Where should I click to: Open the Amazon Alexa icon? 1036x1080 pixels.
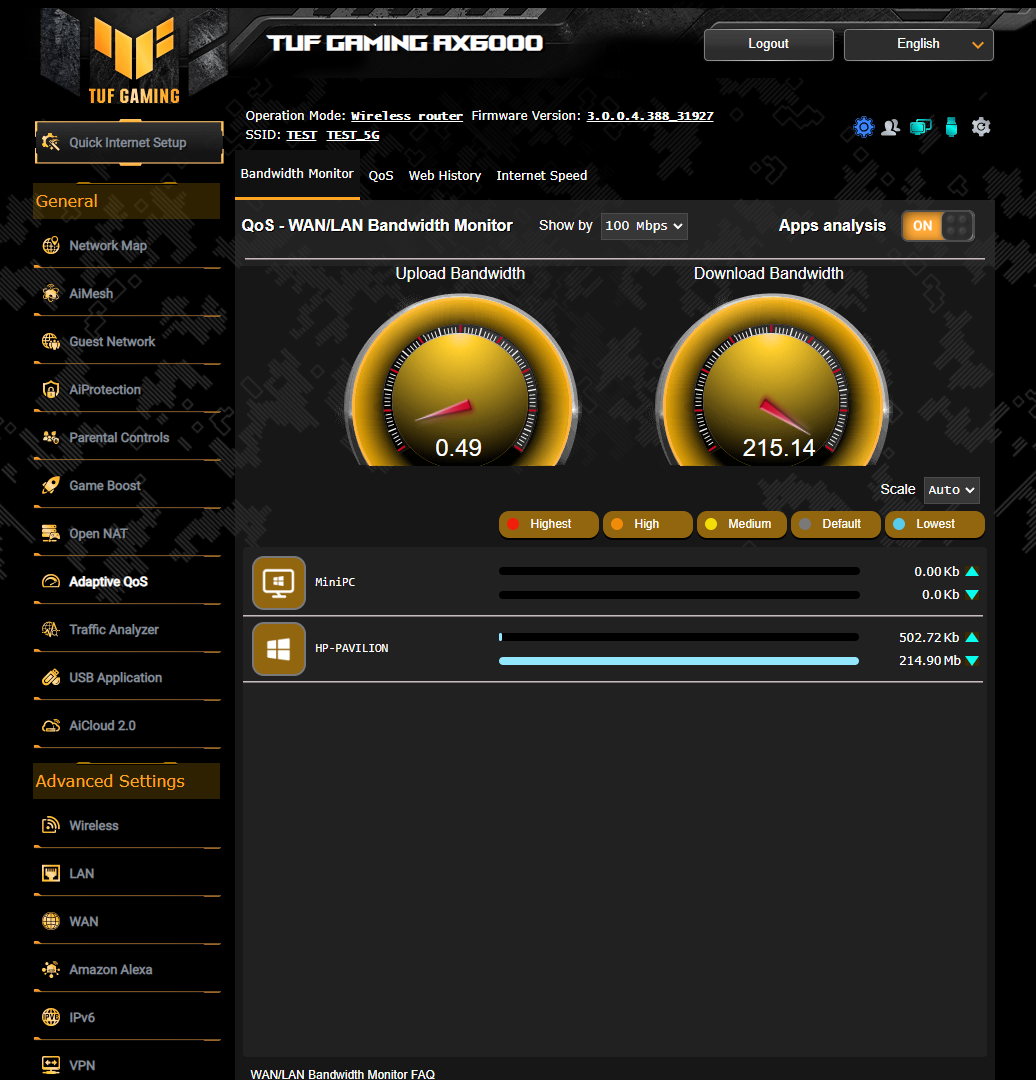(51, 970)
